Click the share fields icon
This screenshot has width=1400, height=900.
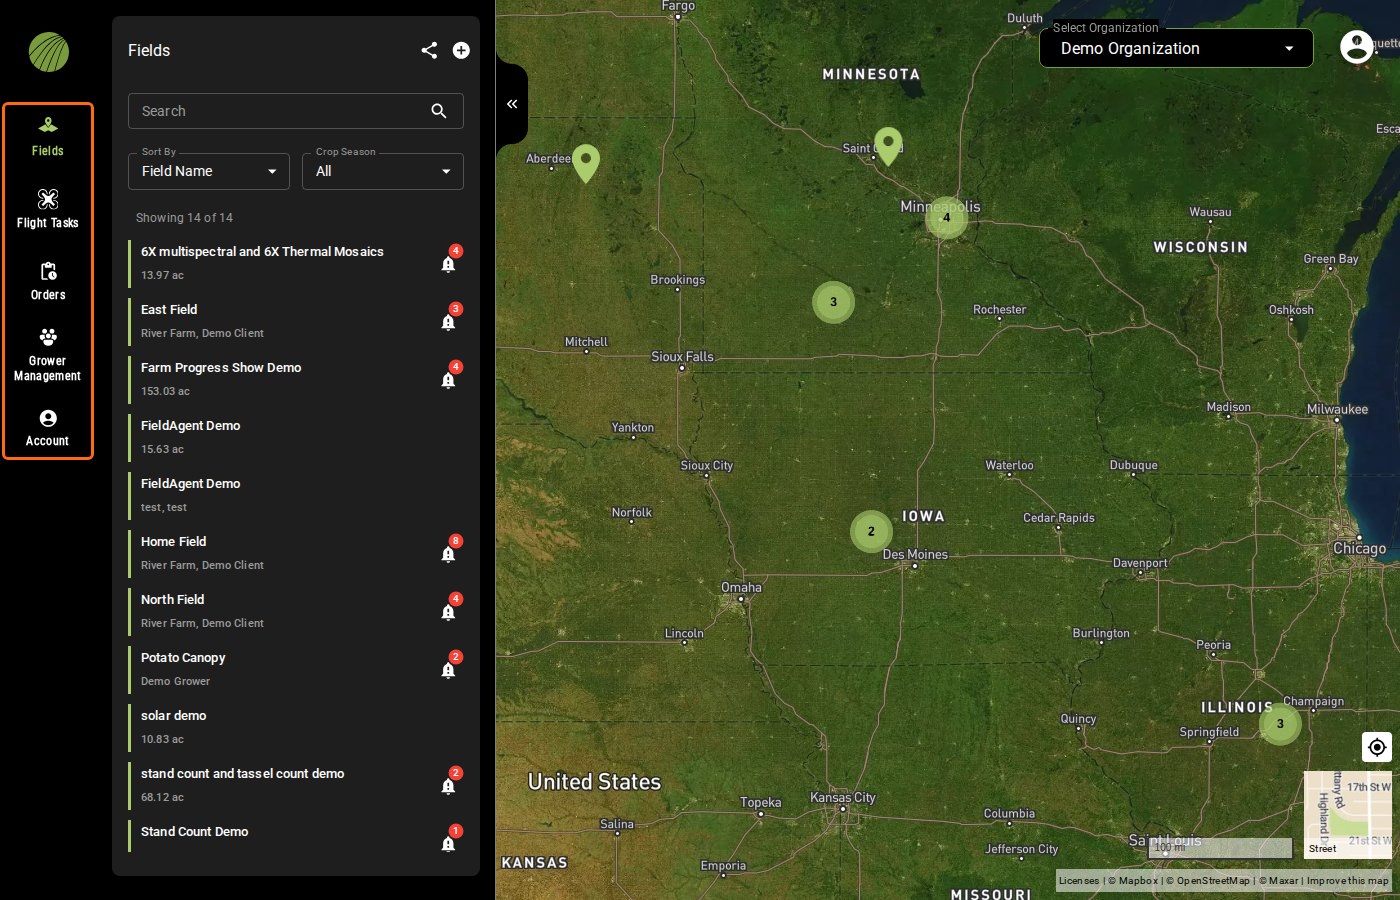coord(429,50)
